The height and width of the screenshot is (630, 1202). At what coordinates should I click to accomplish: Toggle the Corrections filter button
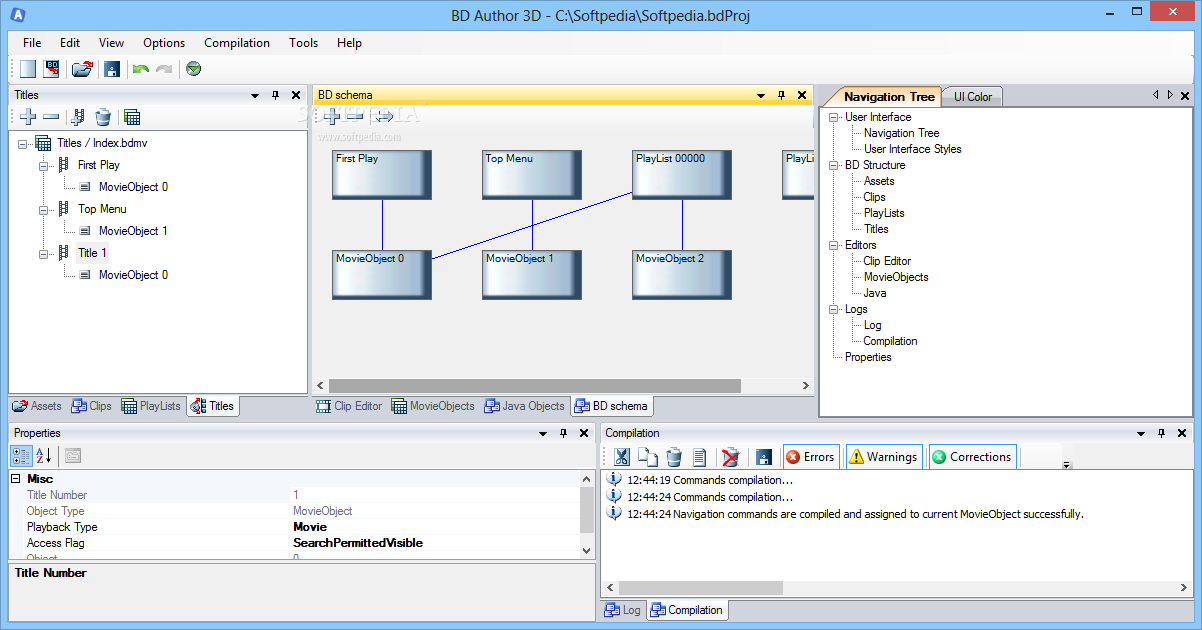972,457
